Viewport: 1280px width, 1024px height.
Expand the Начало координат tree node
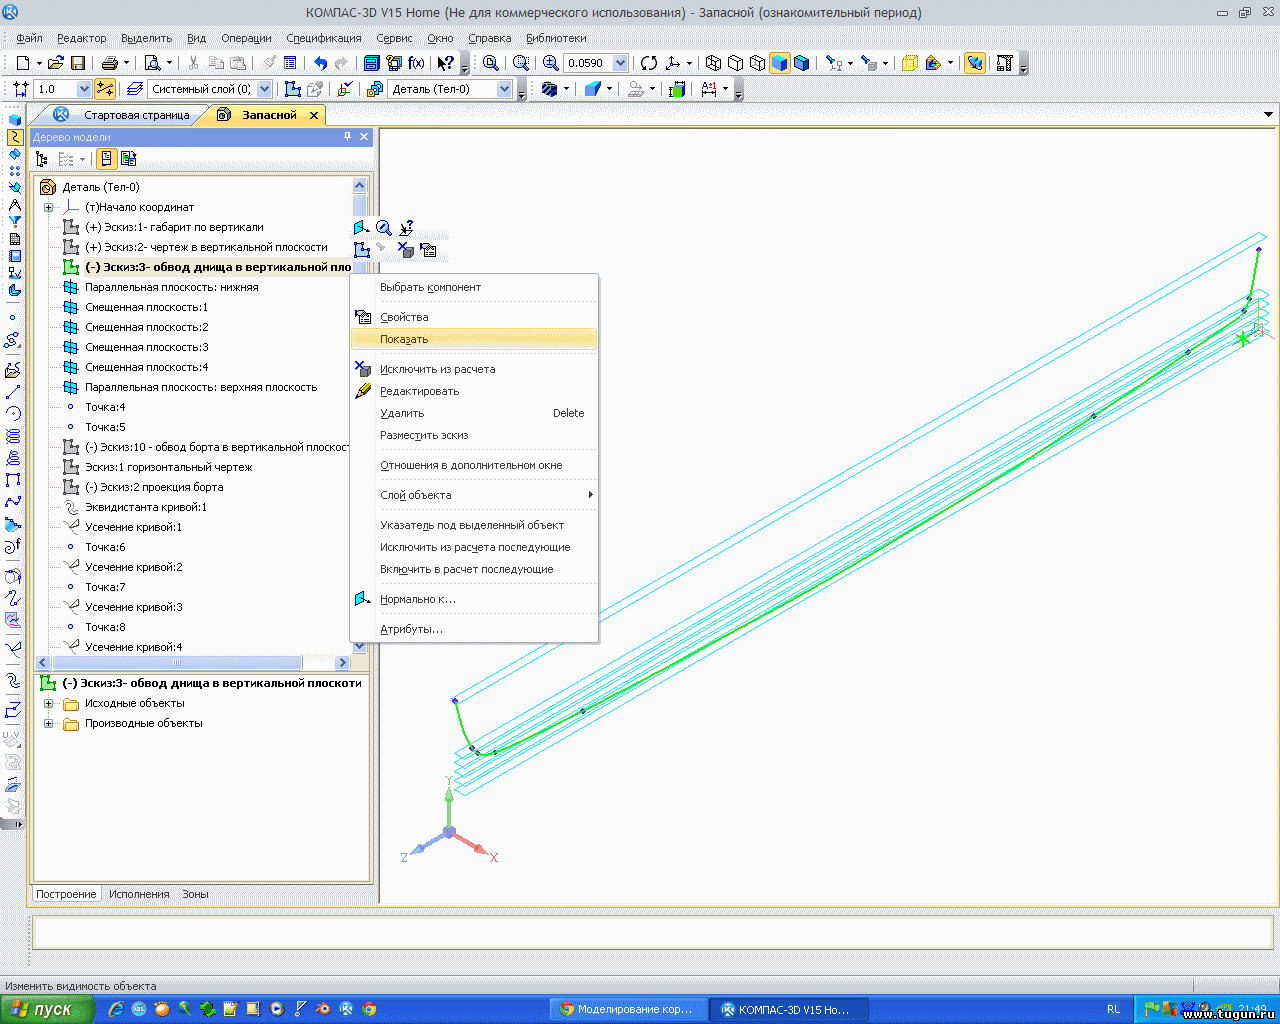pyautogui.click(x=48, y=207)
